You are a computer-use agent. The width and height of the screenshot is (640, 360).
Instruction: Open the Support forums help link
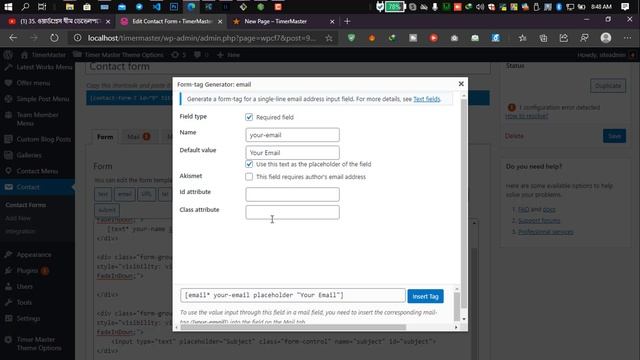click(x=539, y=220)
